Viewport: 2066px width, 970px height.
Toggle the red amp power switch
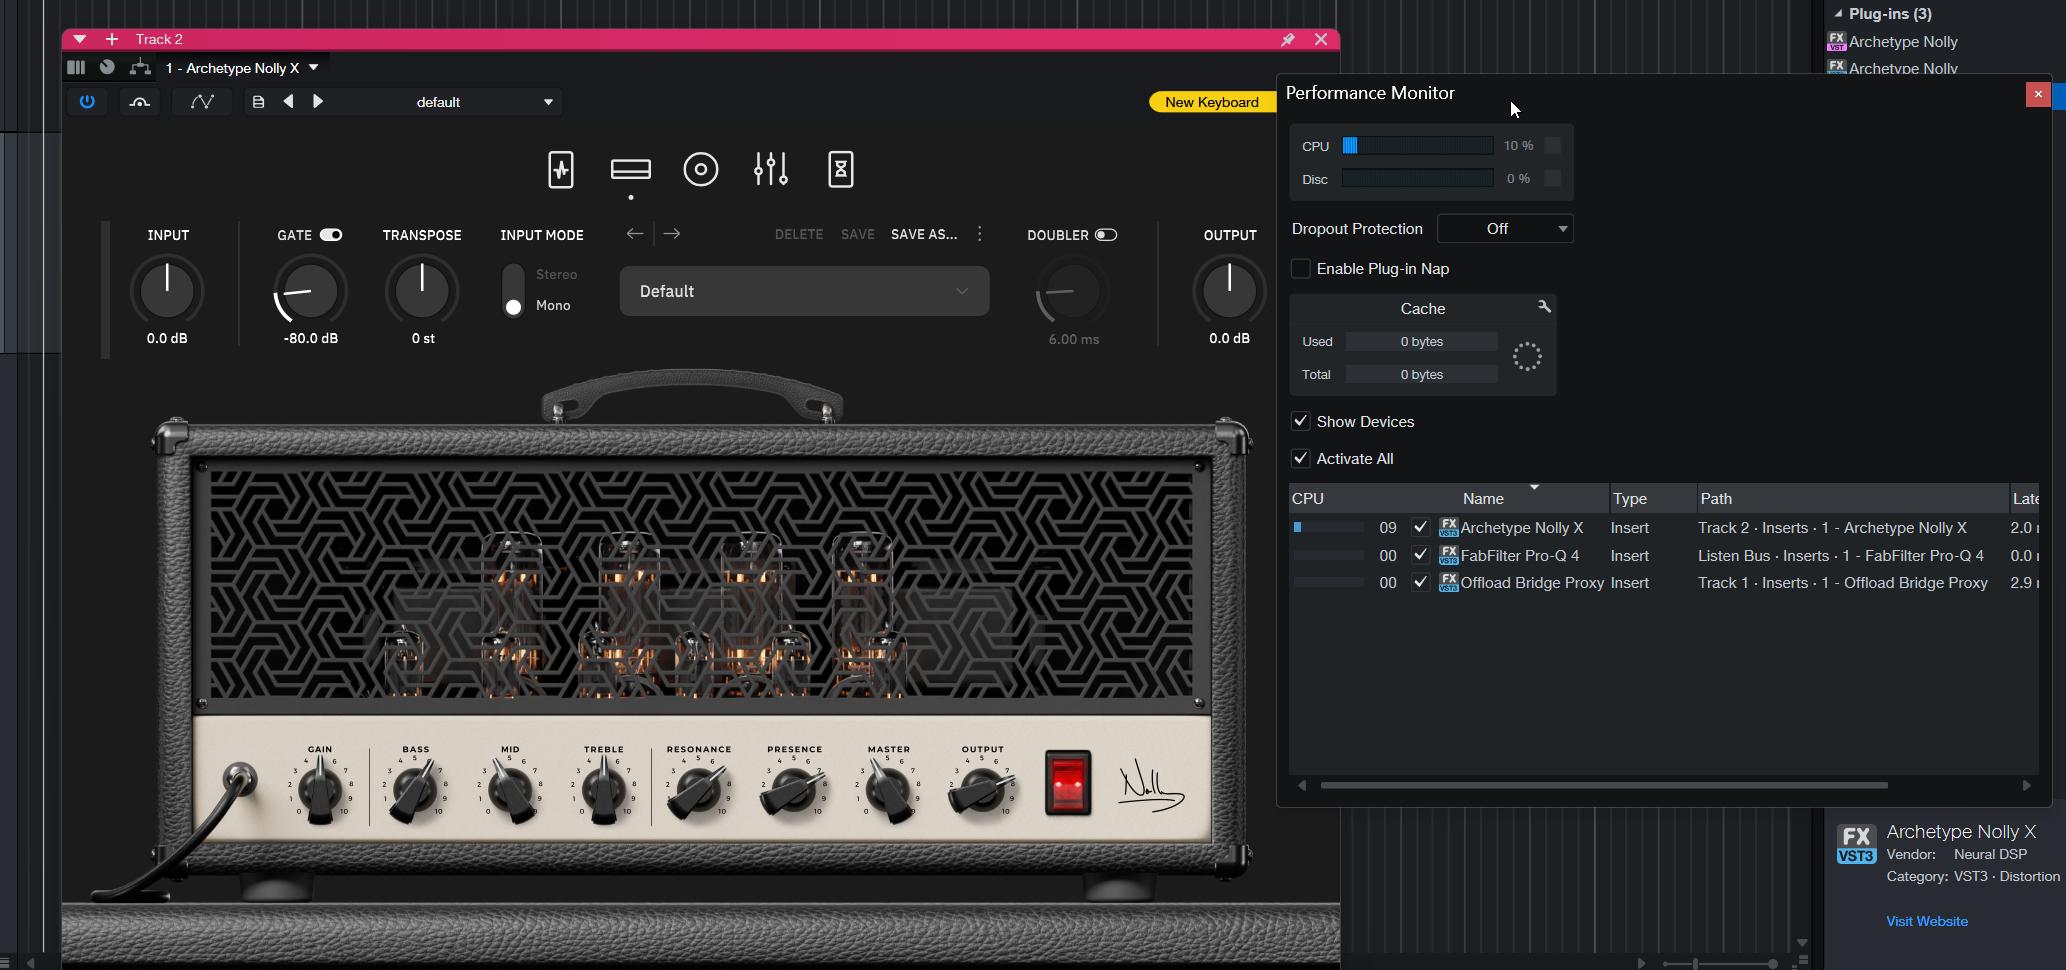pyautogui.click(x=1068, y=783)
